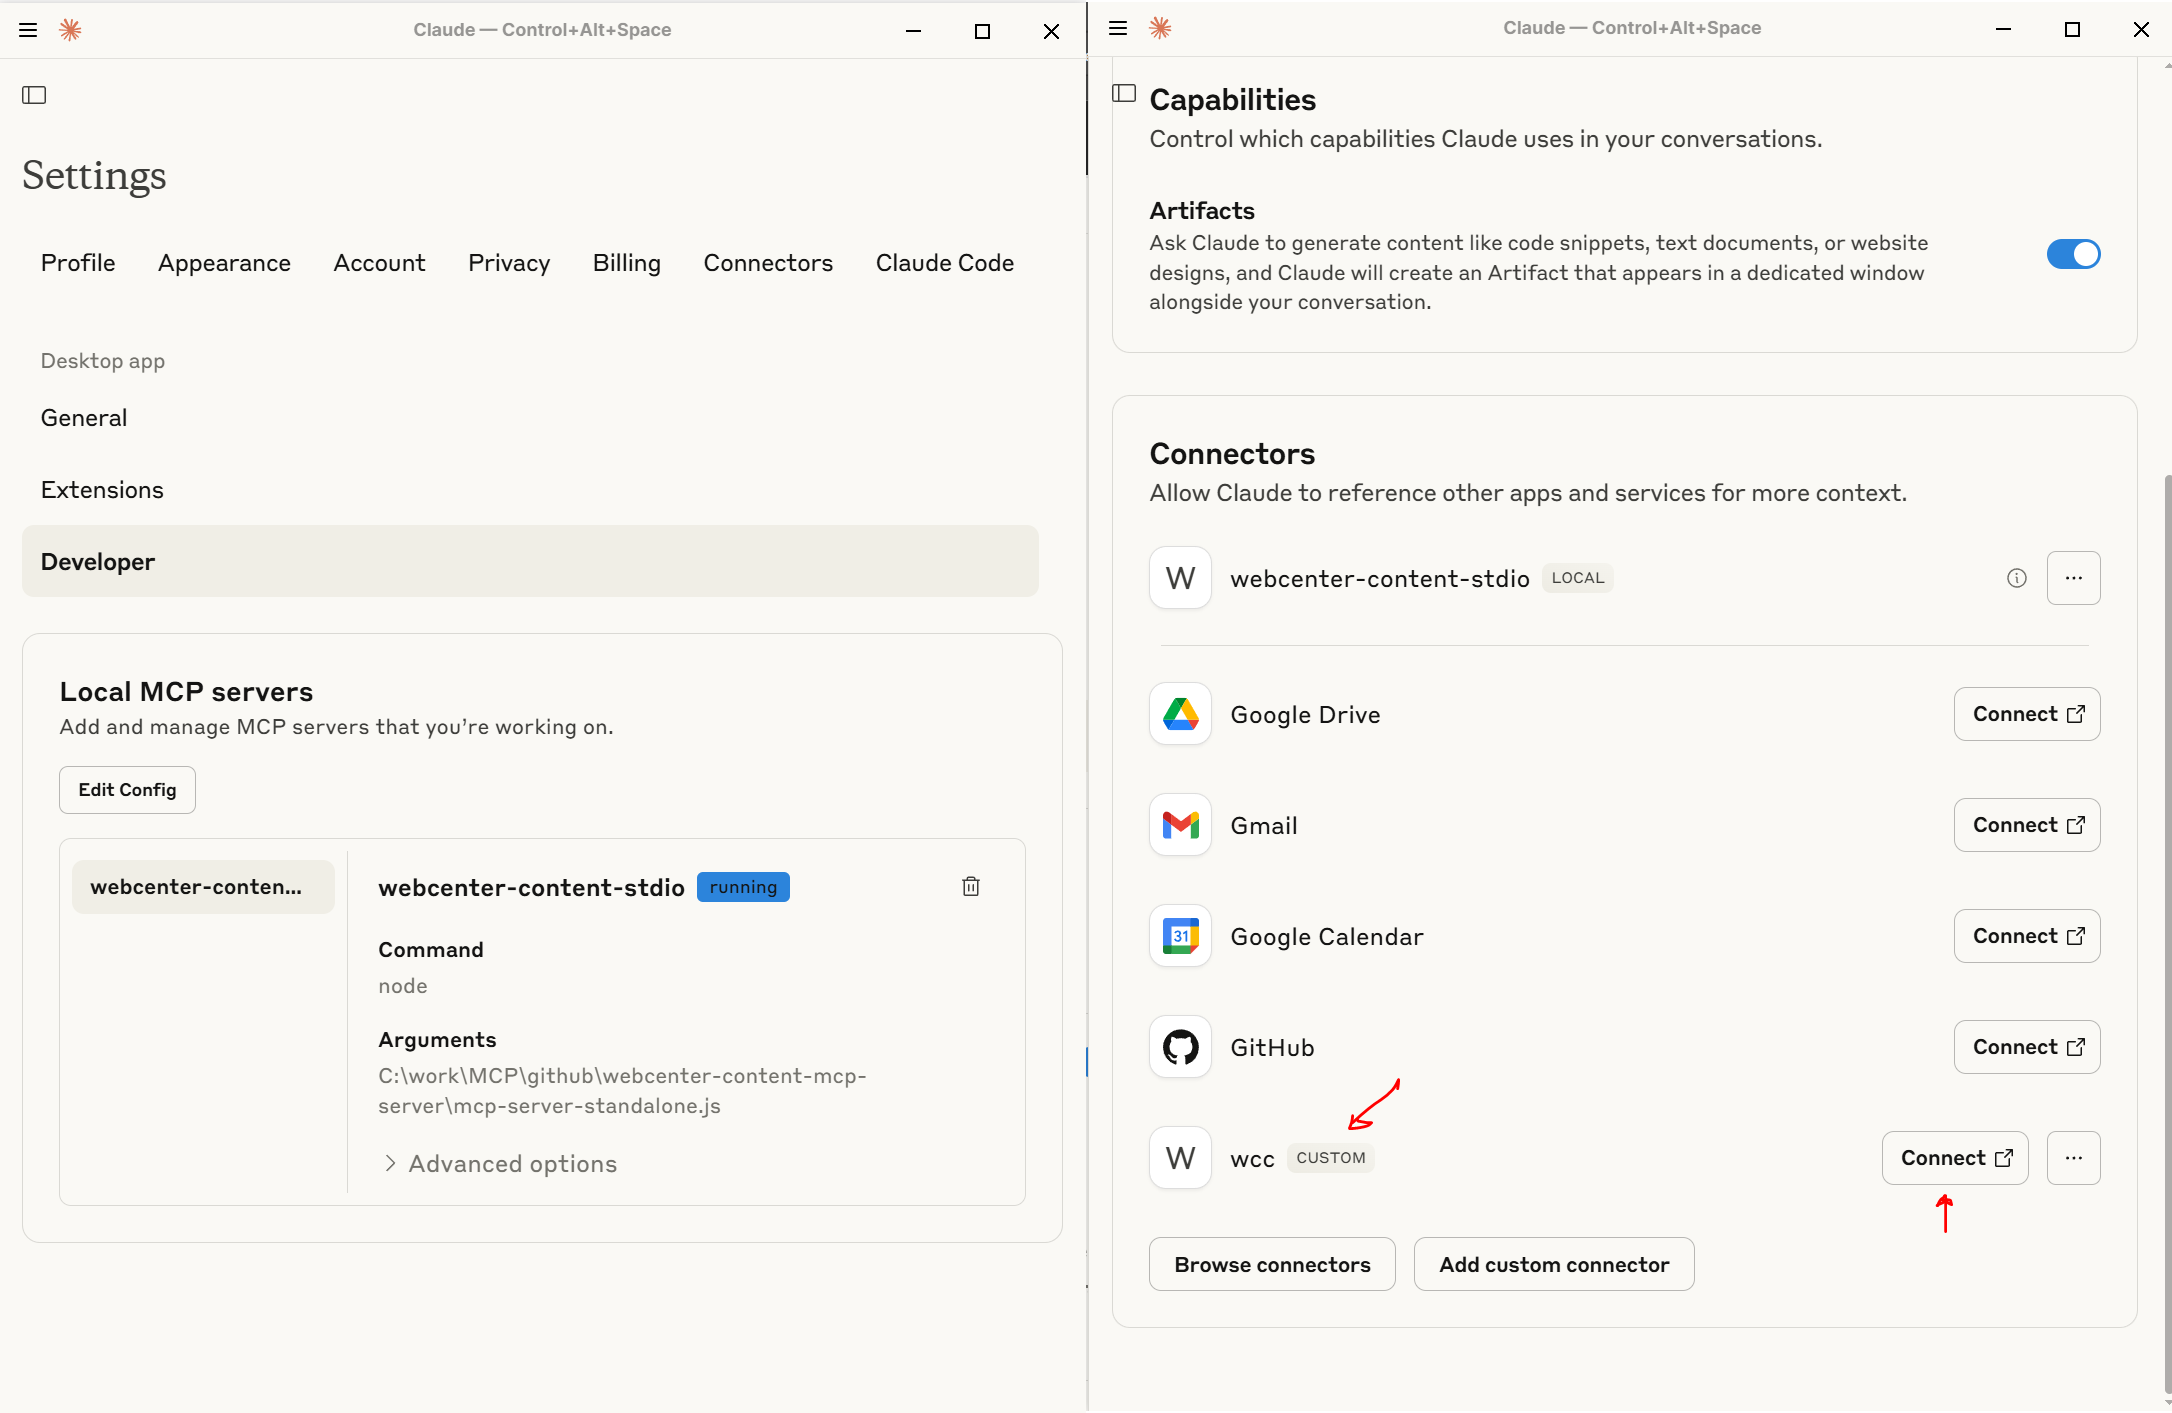Connect Gmail connector

coord(2027,825)
